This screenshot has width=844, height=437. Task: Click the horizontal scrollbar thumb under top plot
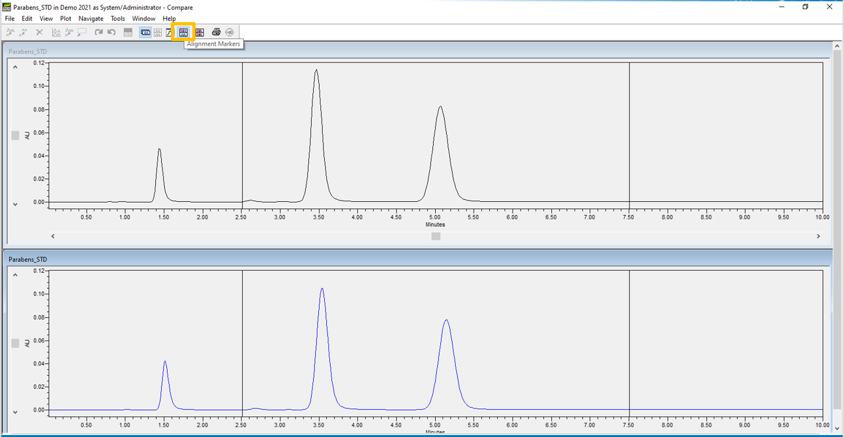tap(436, 236)
